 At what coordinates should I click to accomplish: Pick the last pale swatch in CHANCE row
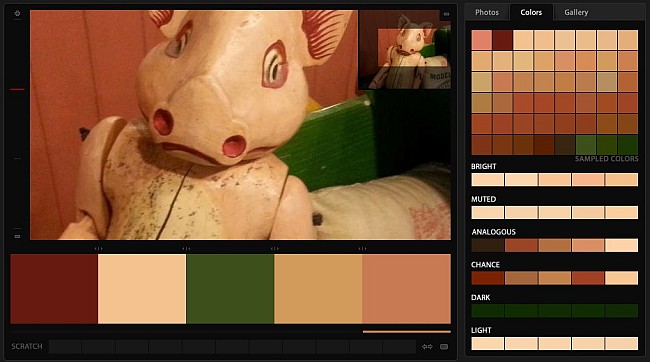(621, 278)
